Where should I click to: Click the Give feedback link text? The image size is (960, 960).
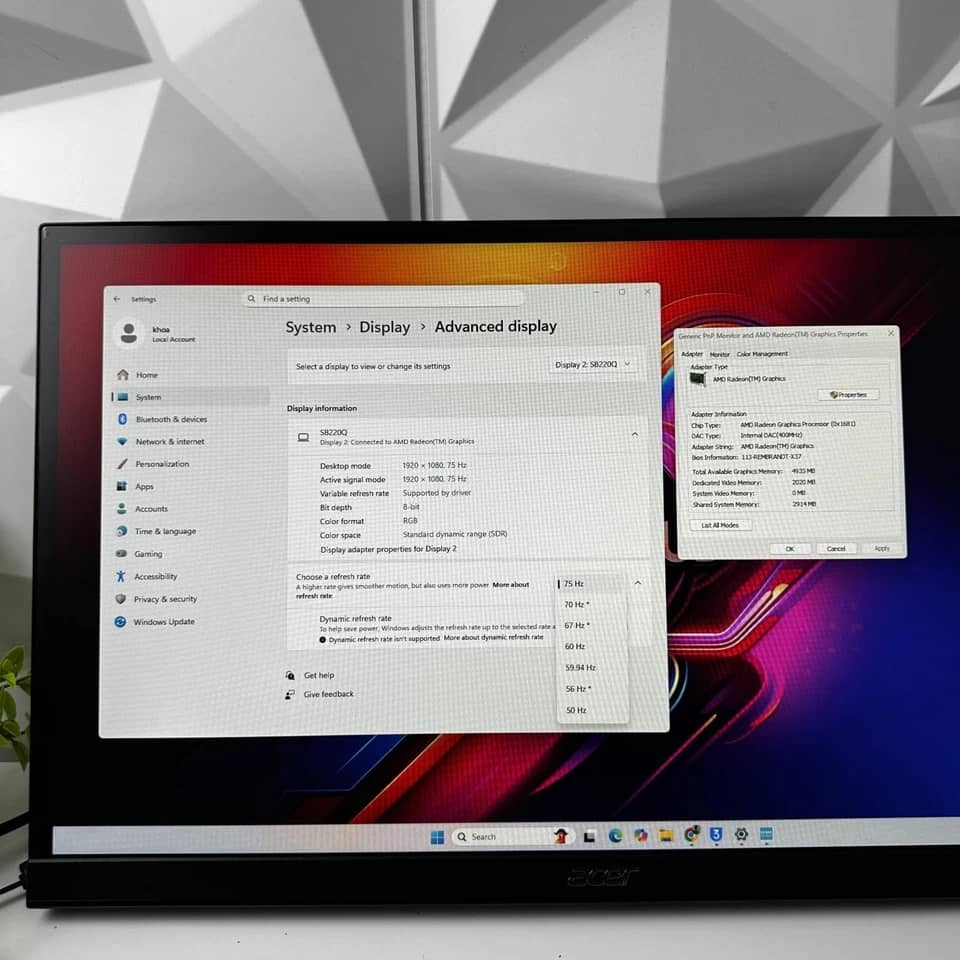(329, 694)
